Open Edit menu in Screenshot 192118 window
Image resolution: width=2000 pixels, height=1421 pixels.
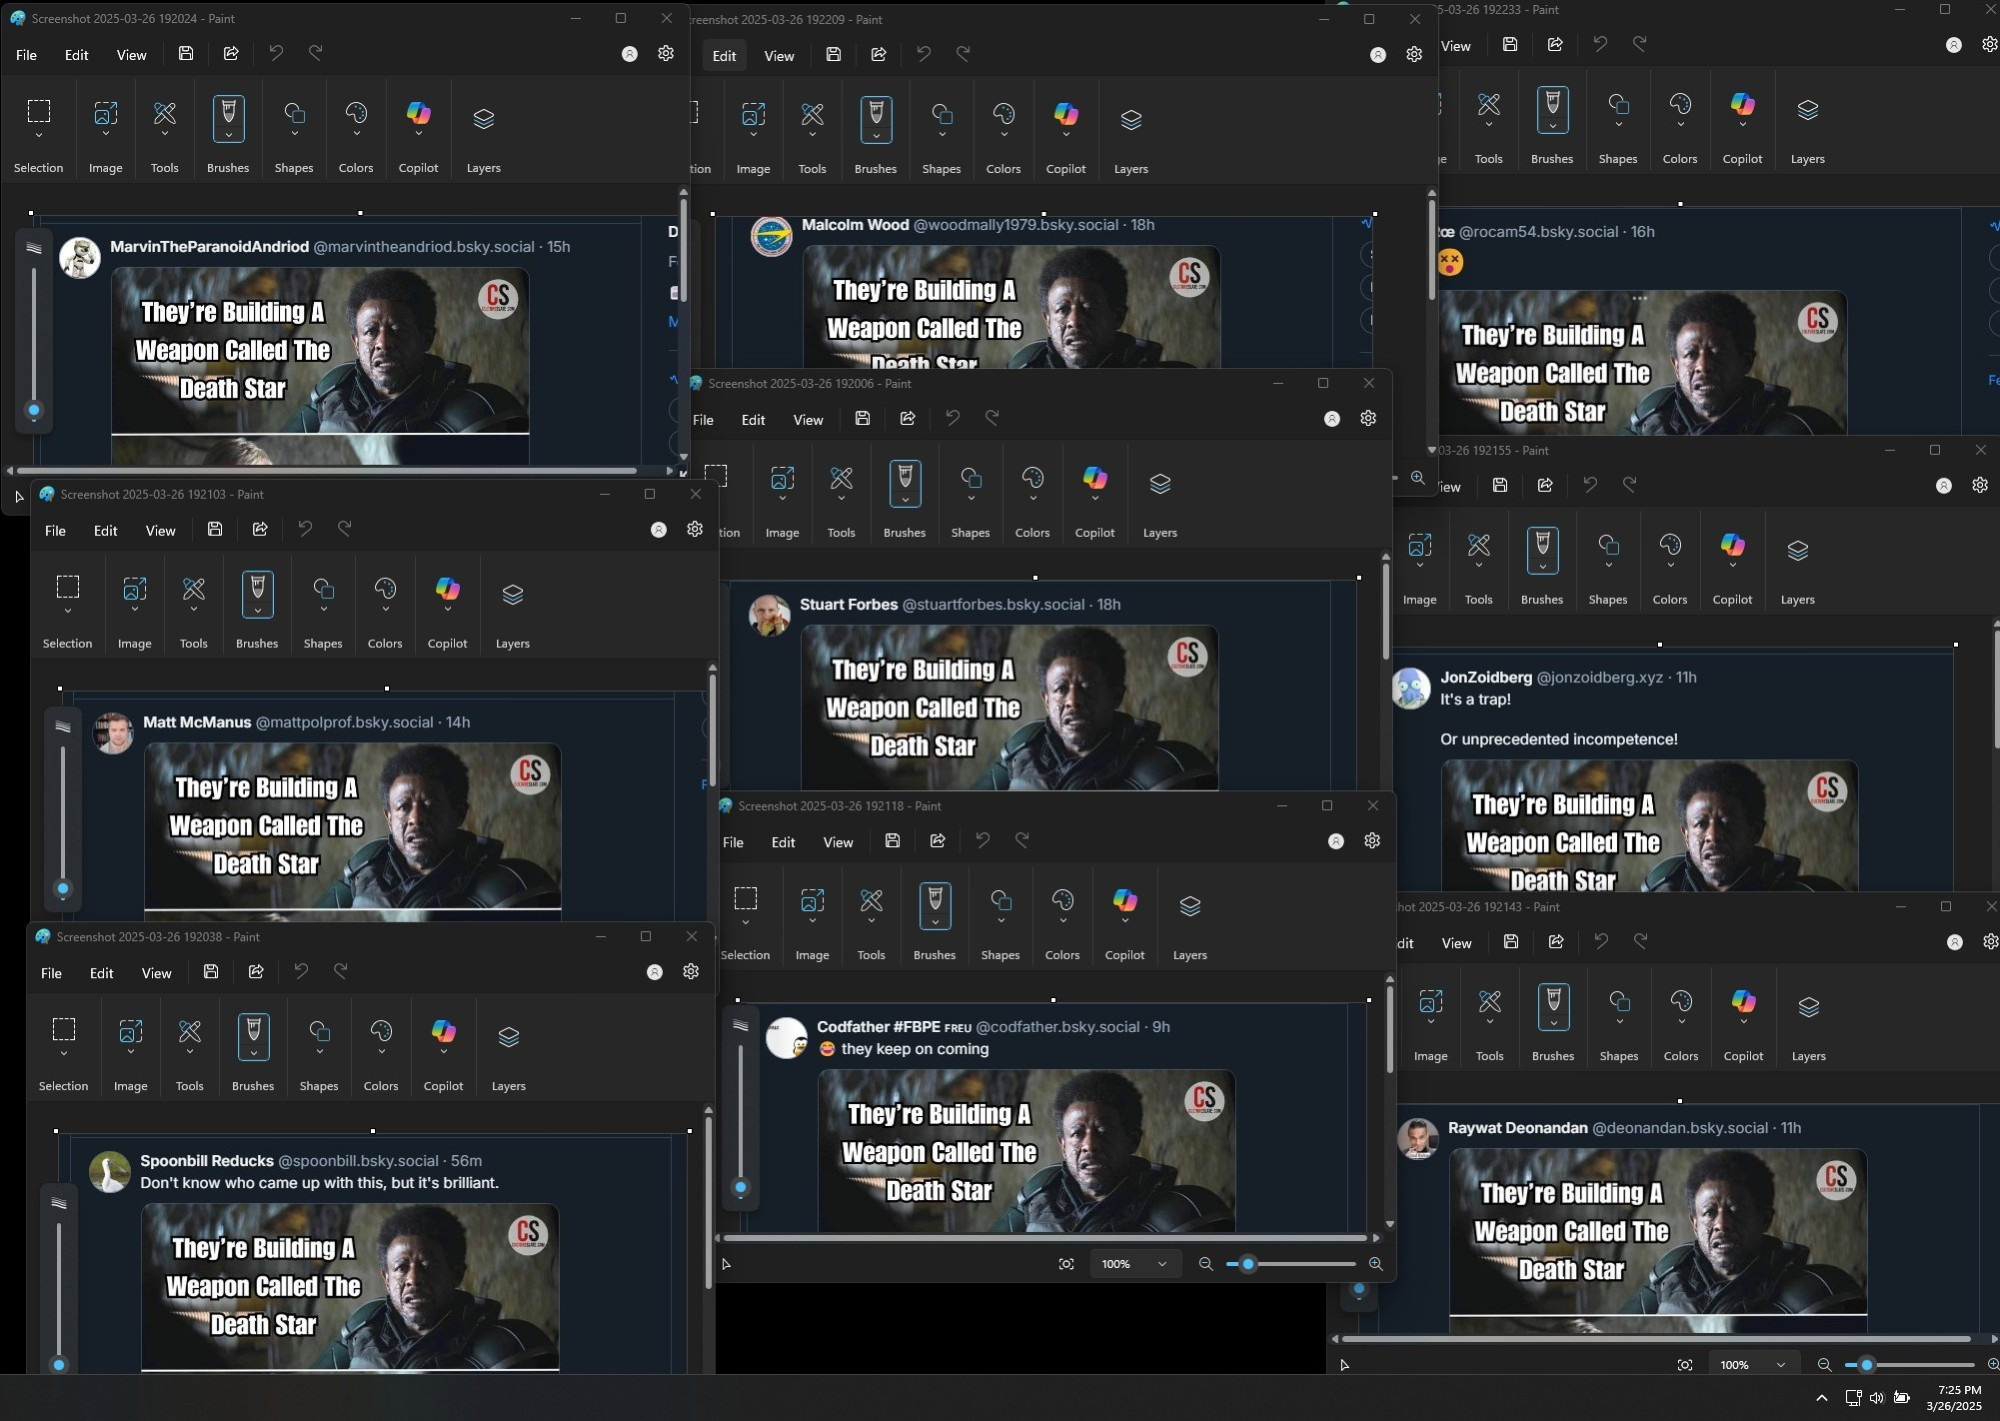click(x=783, y=842)
